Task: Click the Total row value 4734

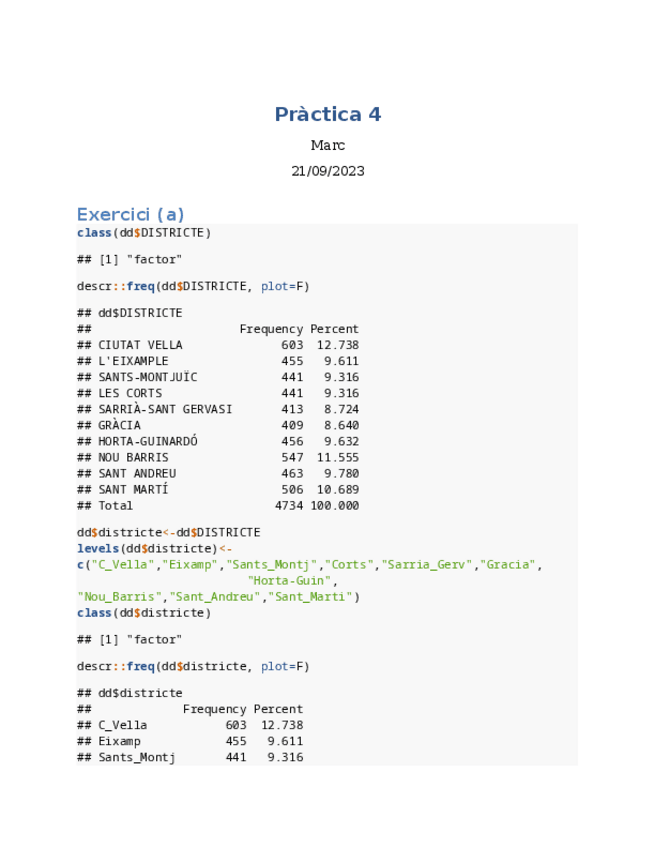Action: pyautogui.click(x=288, y=505)
